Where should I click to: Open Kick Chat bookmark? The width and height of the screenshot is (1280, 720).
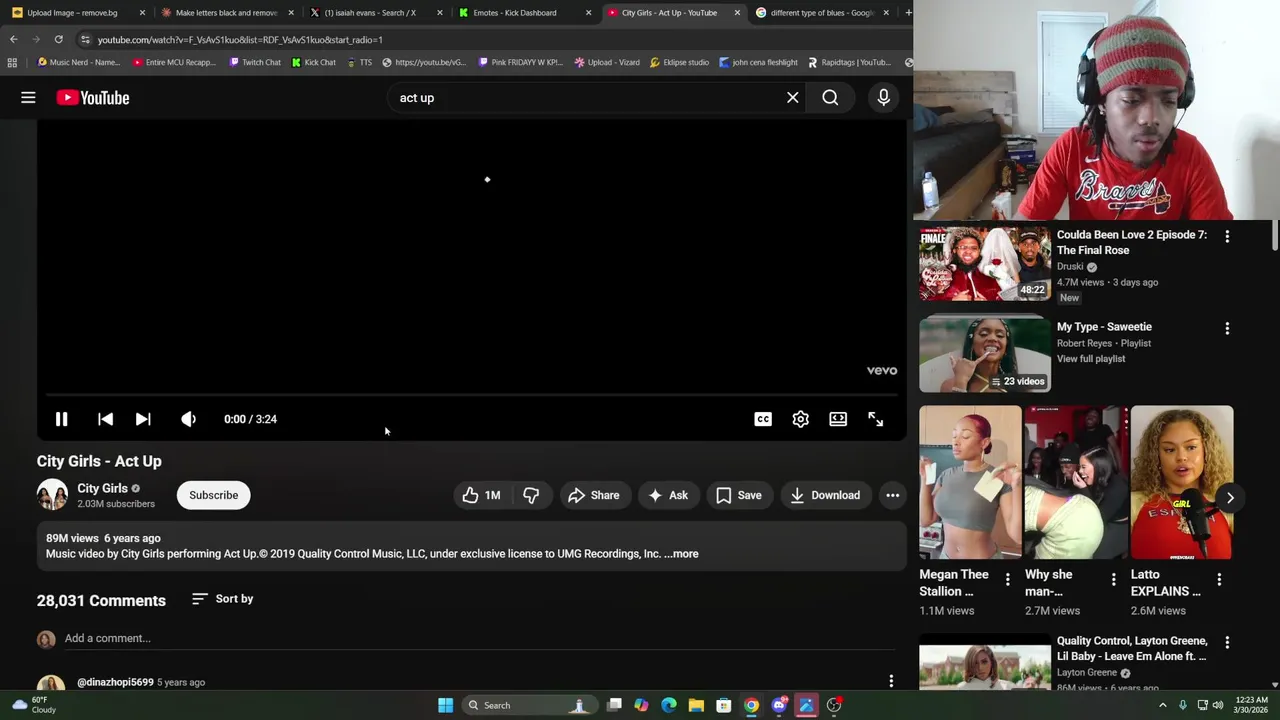point(314,62)
